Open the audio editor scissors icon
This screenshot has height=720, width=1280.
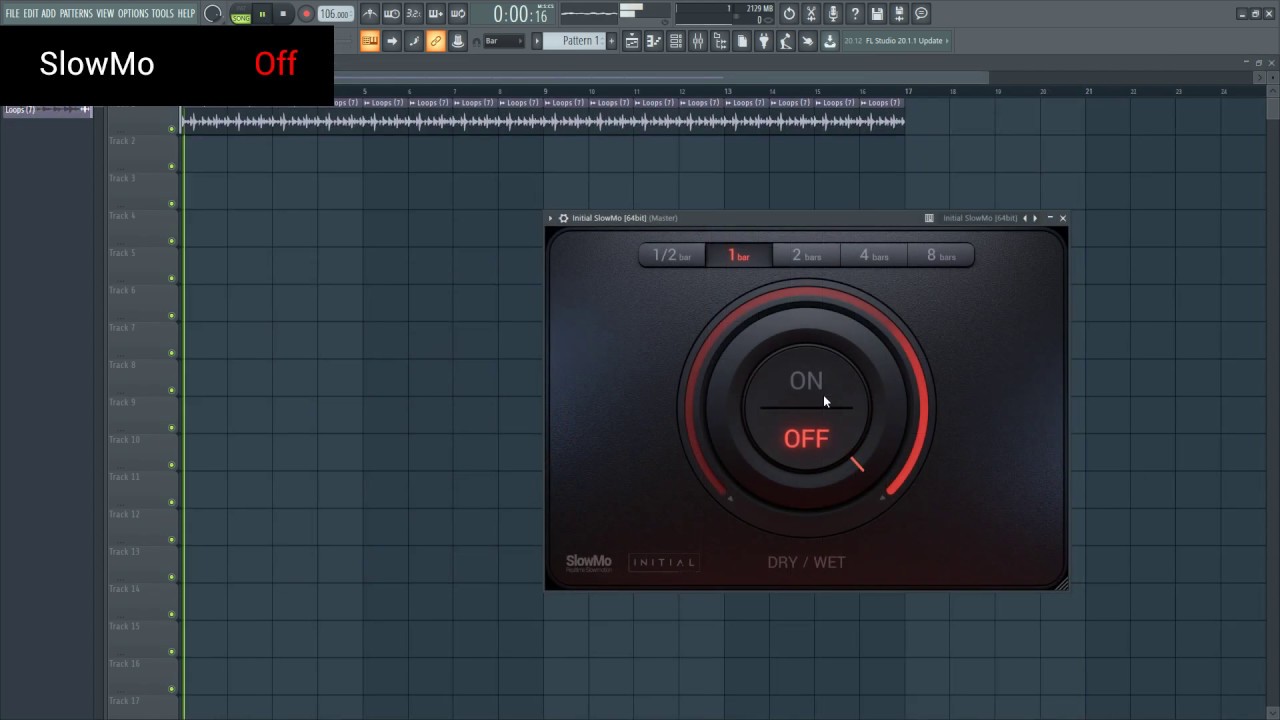pos(811,14)
